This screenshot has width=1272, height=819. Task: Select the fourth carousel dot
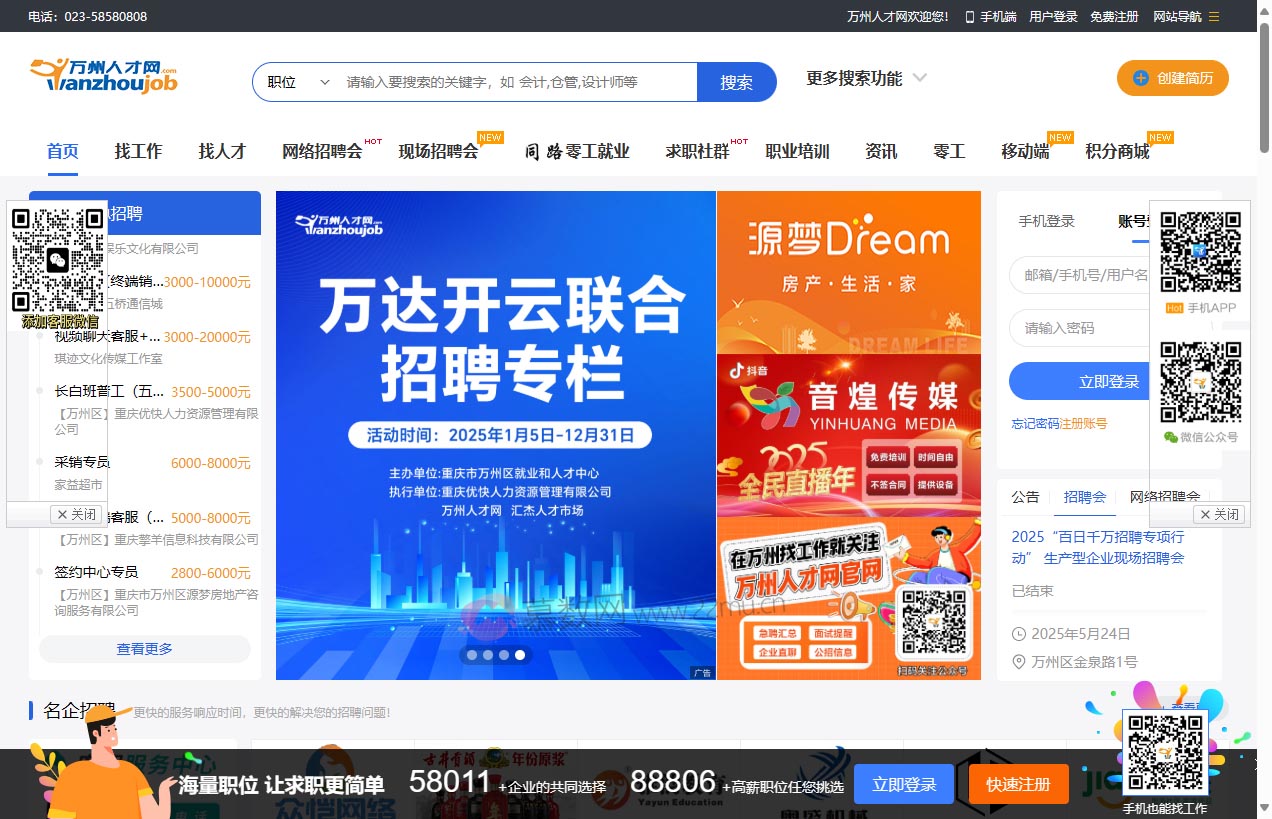tap(519, 655)
